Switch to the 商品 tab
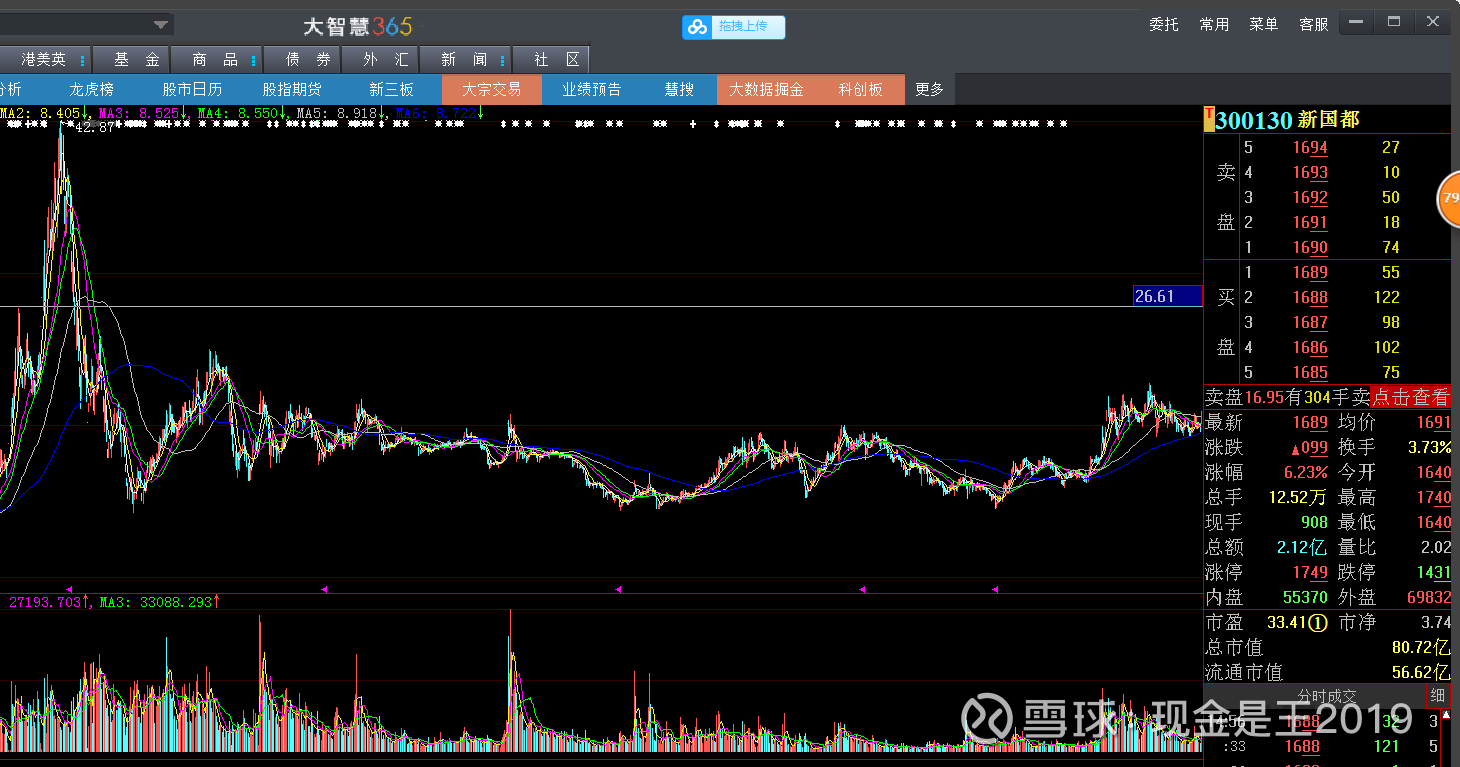This screenshot has width=1460, height=767. pyautogui.click(x=215, y=60)
